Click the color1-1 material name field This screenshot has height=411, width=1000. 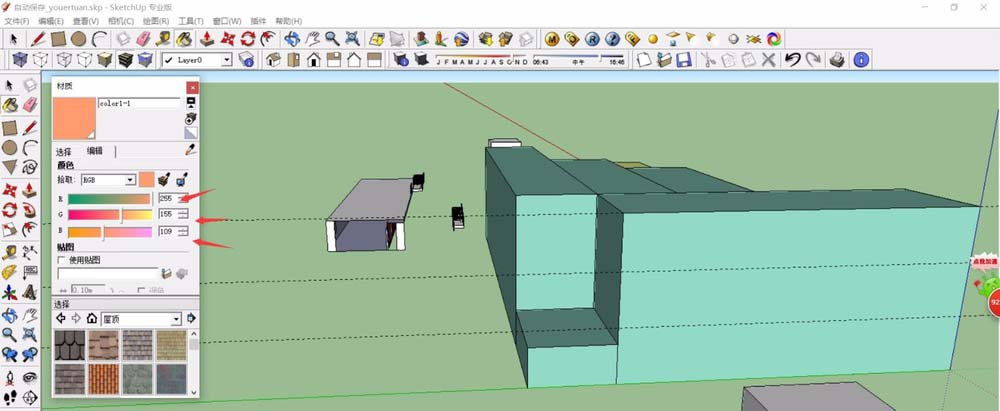click(139, 103)
